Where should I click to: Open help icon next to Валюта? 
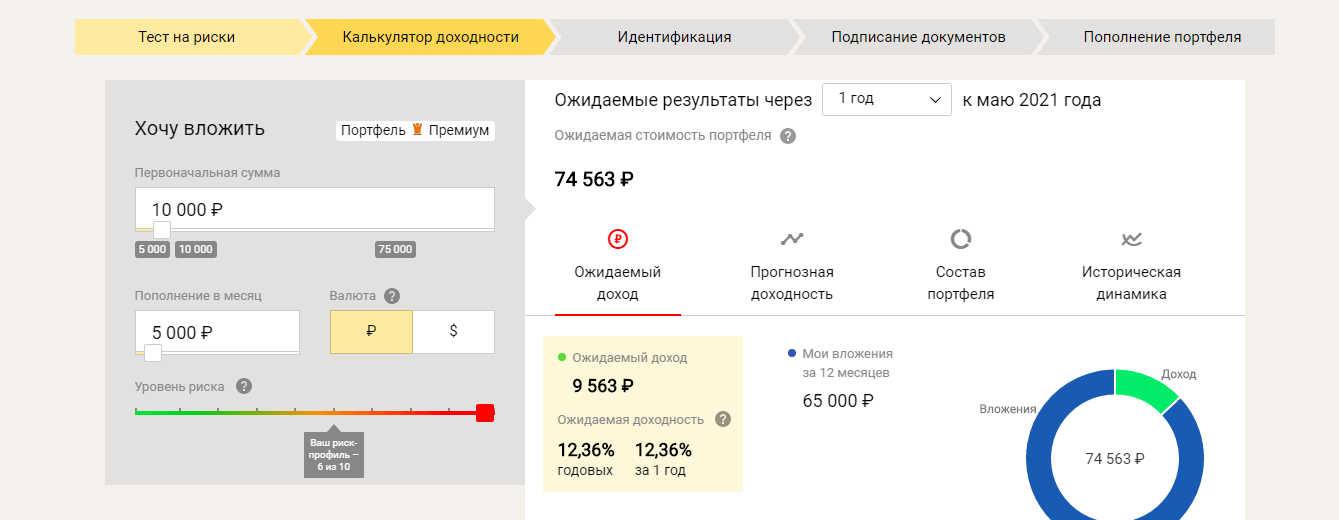click(x=392, y=296)
